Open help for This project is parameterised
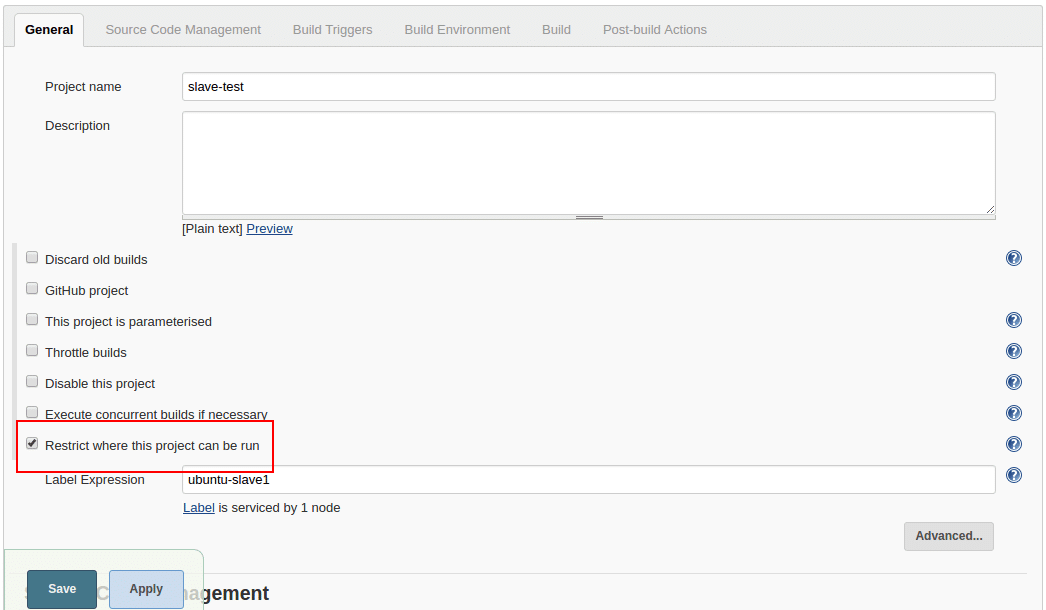This screenshot has width=1046, height=610. (1013, 320)
